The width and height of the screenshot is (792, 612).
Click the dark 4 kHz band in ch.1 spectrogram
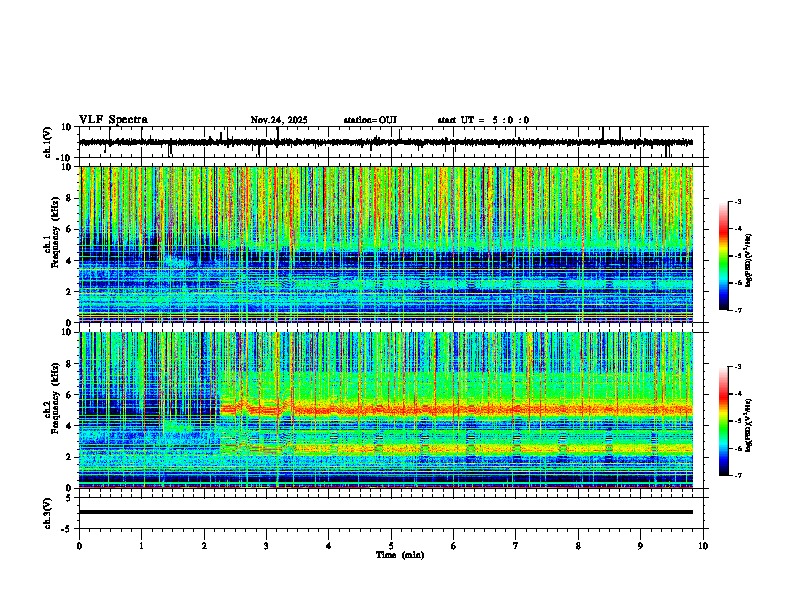(x=386, y=261)
